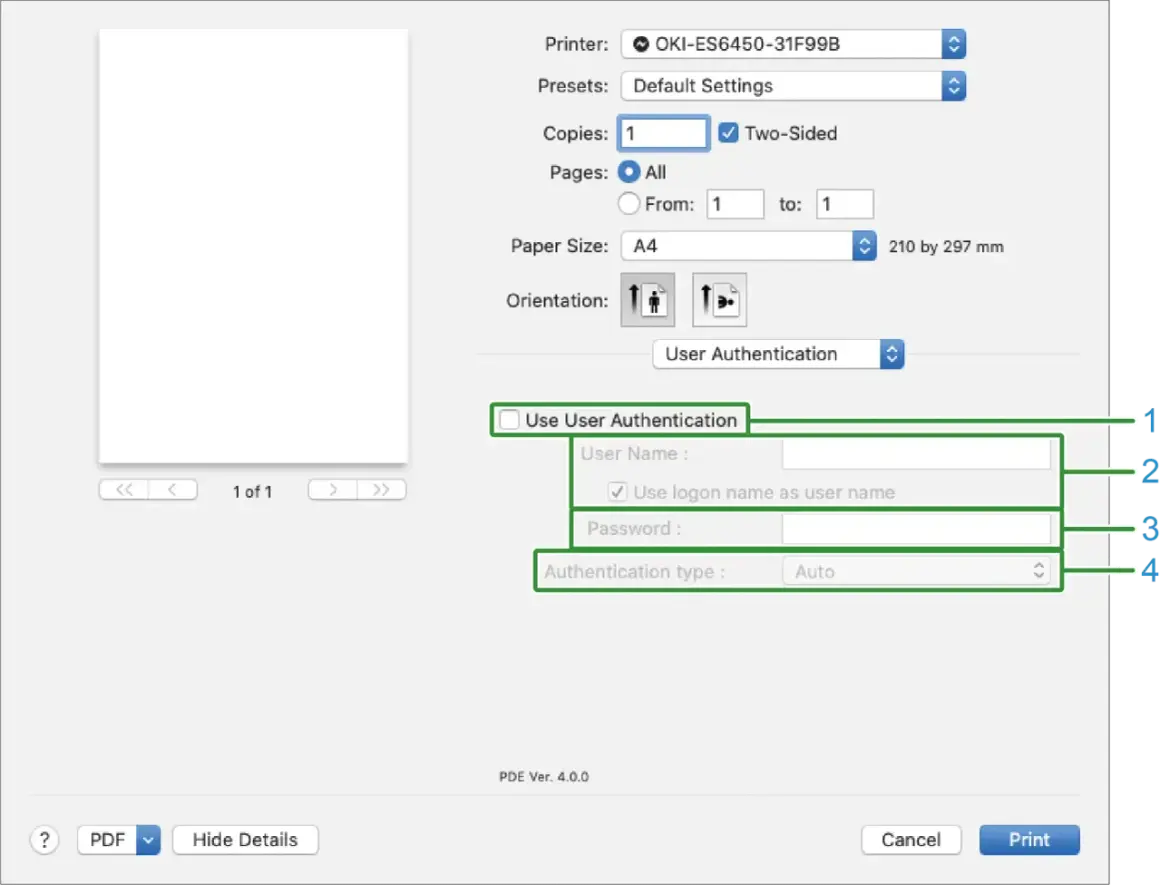Open PDF dropdown arrow menu
The image size is (1160, 885).
[x=148, y=840]
